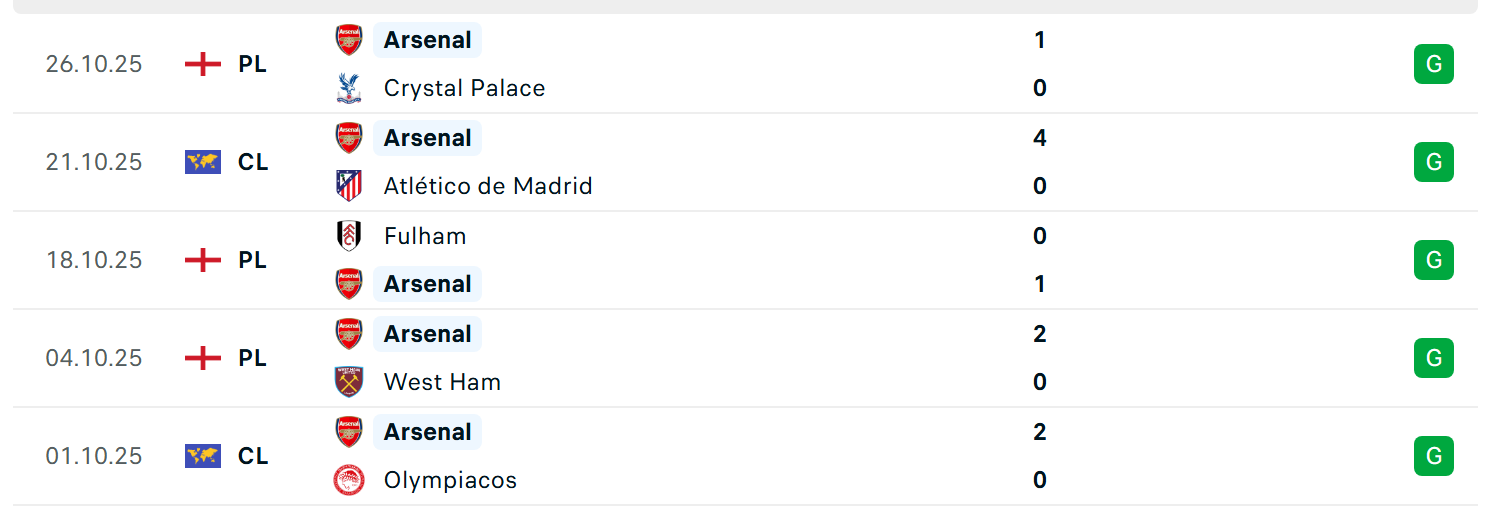Viewport: 1496px width, 510px height.
Task: Click the 01.10.25 match date
Action: point(94,456)
